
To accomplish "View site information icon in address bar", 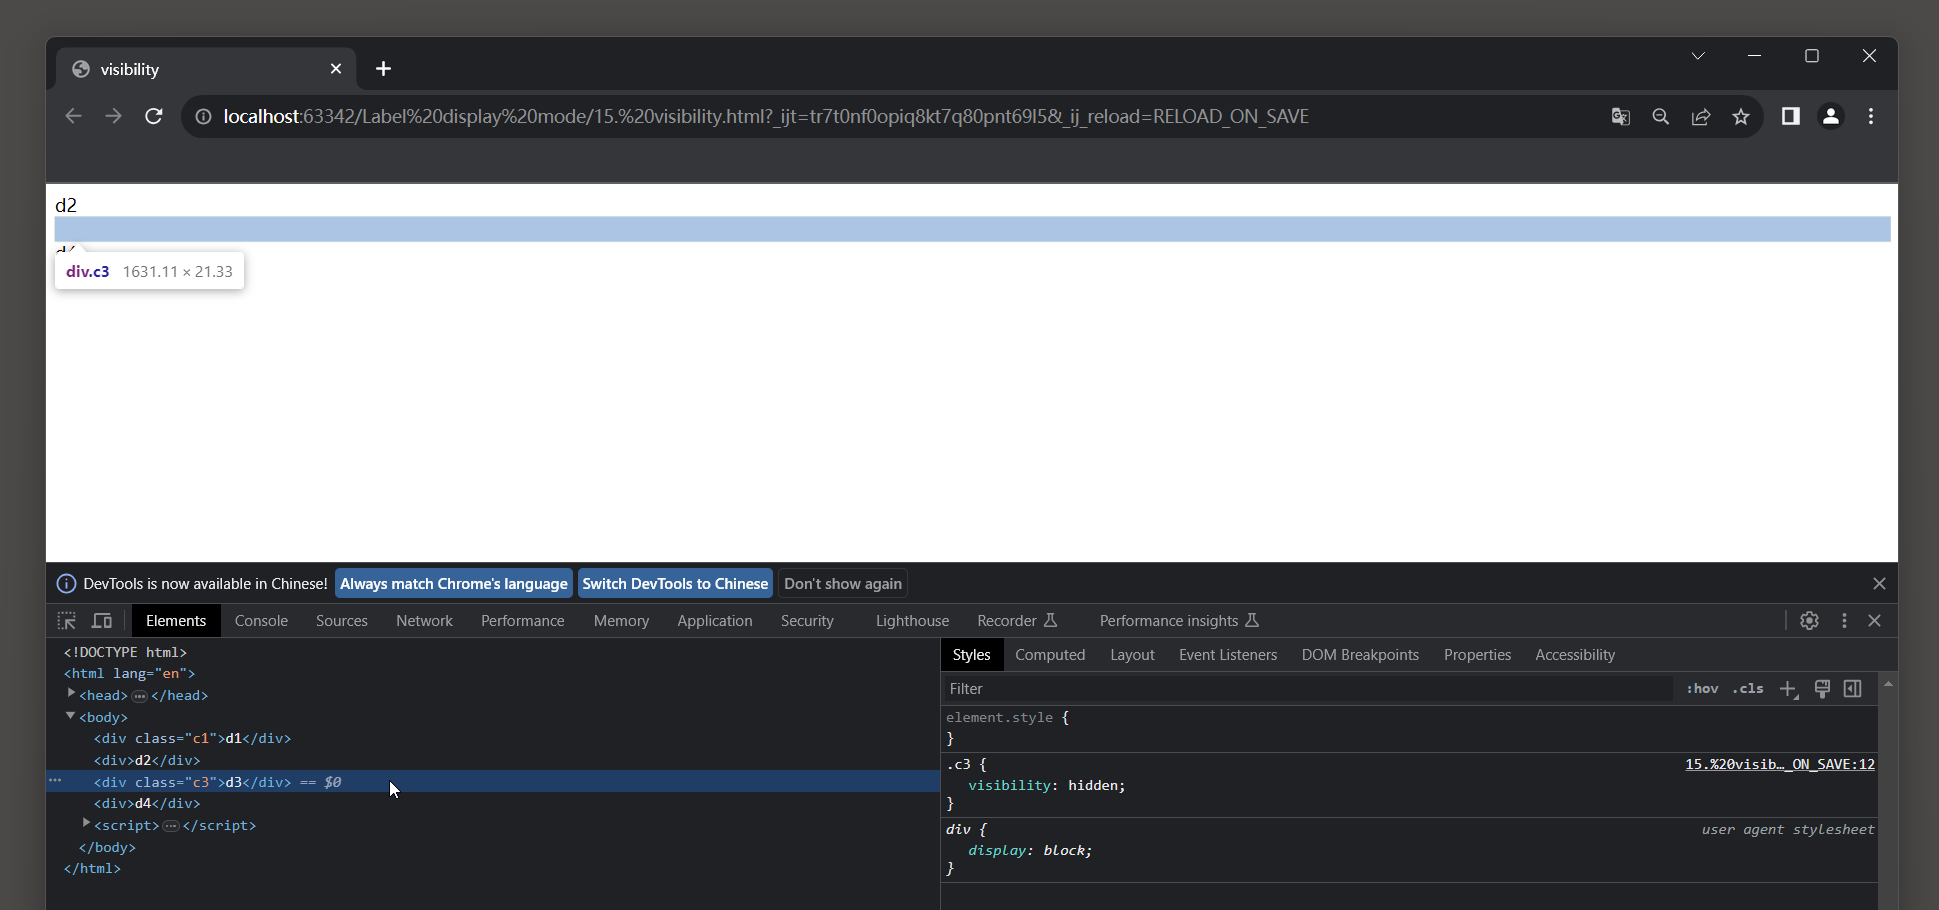I will pyautogui.click(x=203, y=117).
